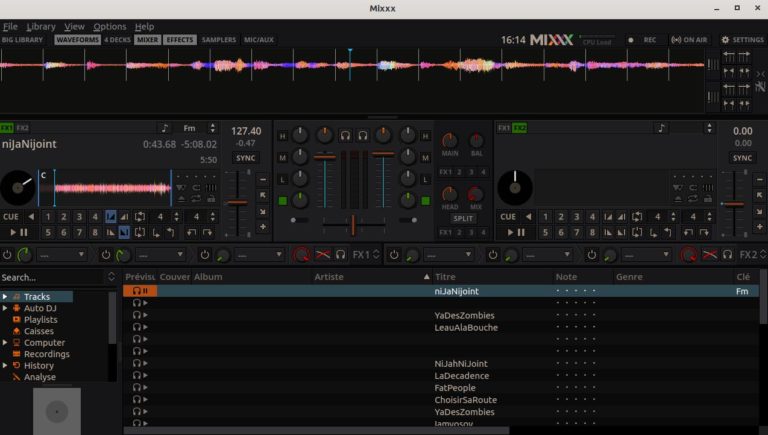Open first effect selector dropdown in FX2
Screen dimensions: 768x435
click(x=448, y=255)
